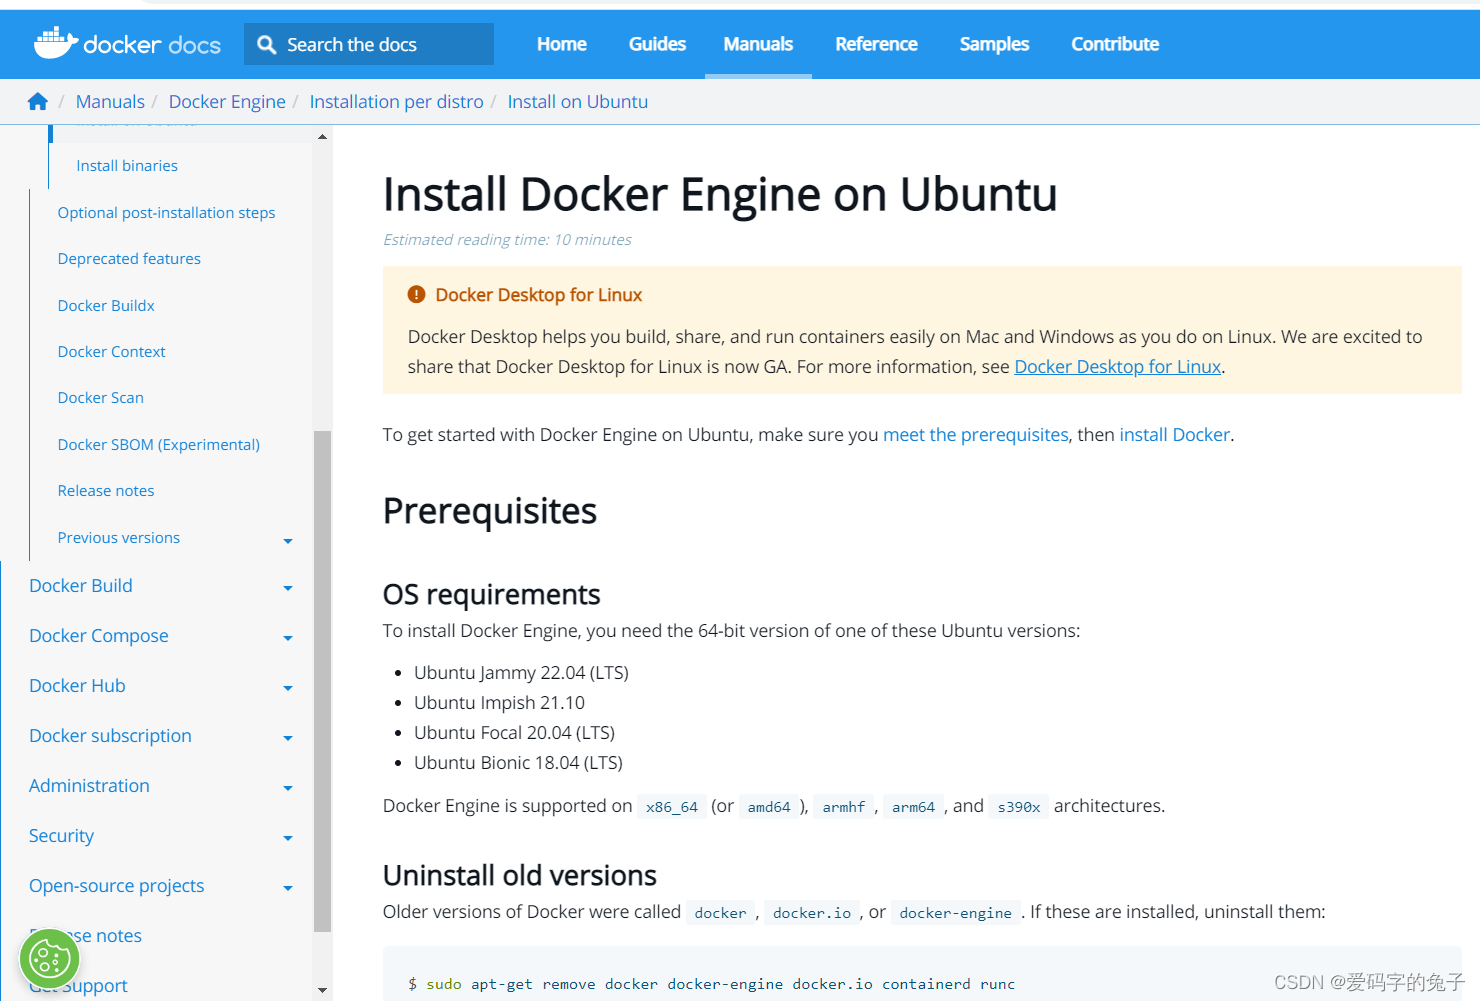The width and height of the screenshot is (1480, 1001).
Task: Click the sidebar scroll up arrow
Action: (322, 136)
